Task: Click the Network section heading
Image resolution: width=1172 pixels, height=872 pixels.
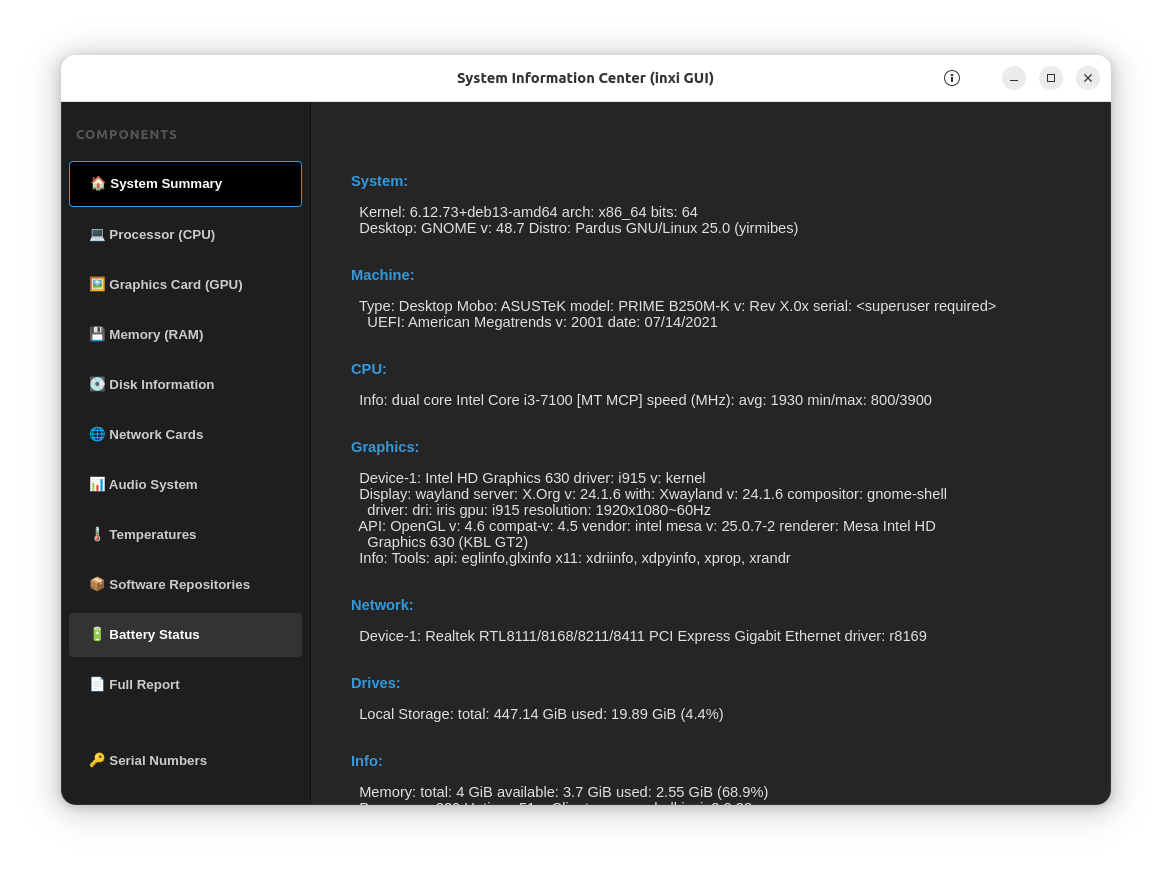Action: click(x=382, y=605)
